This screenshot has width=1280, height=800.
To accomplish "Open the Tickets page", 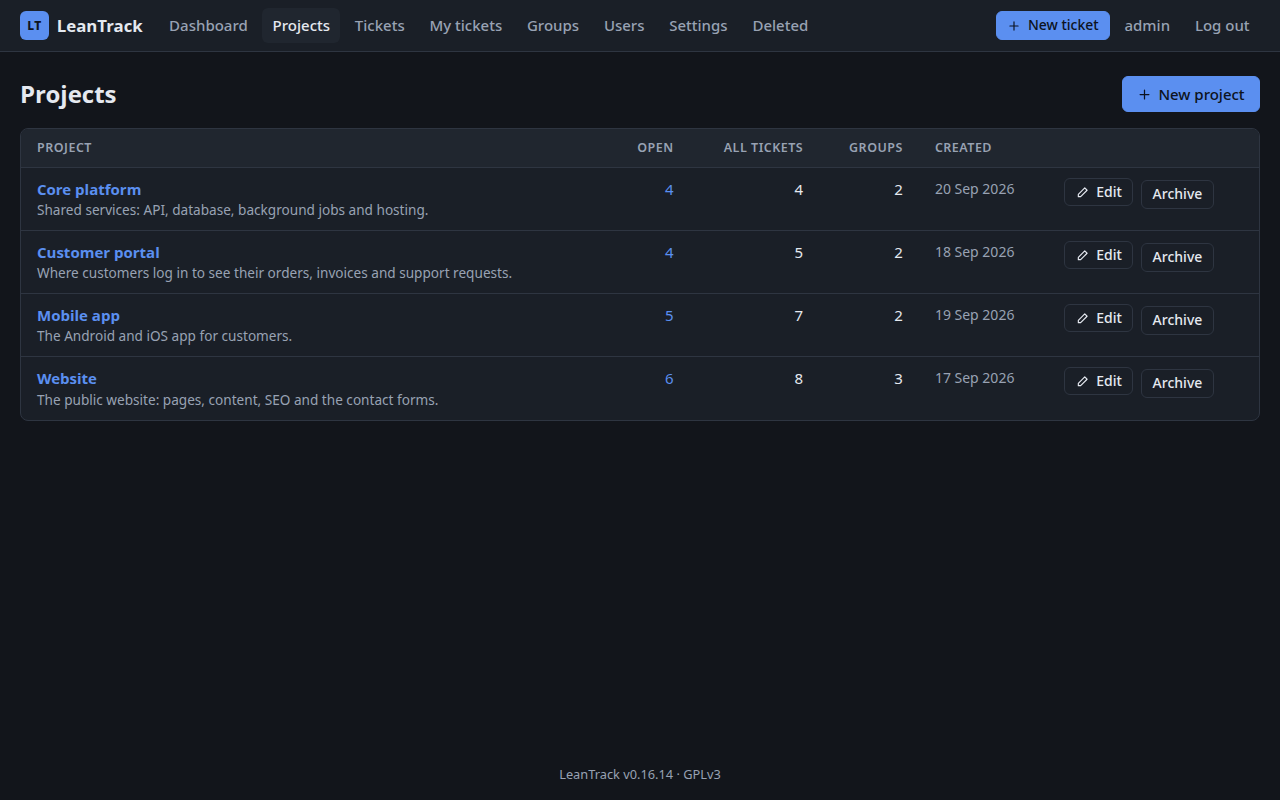I will coord(380,26).
